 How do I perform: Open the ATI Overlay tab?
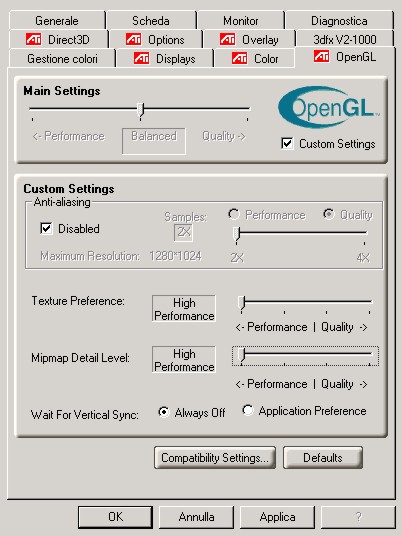point(250,40)
